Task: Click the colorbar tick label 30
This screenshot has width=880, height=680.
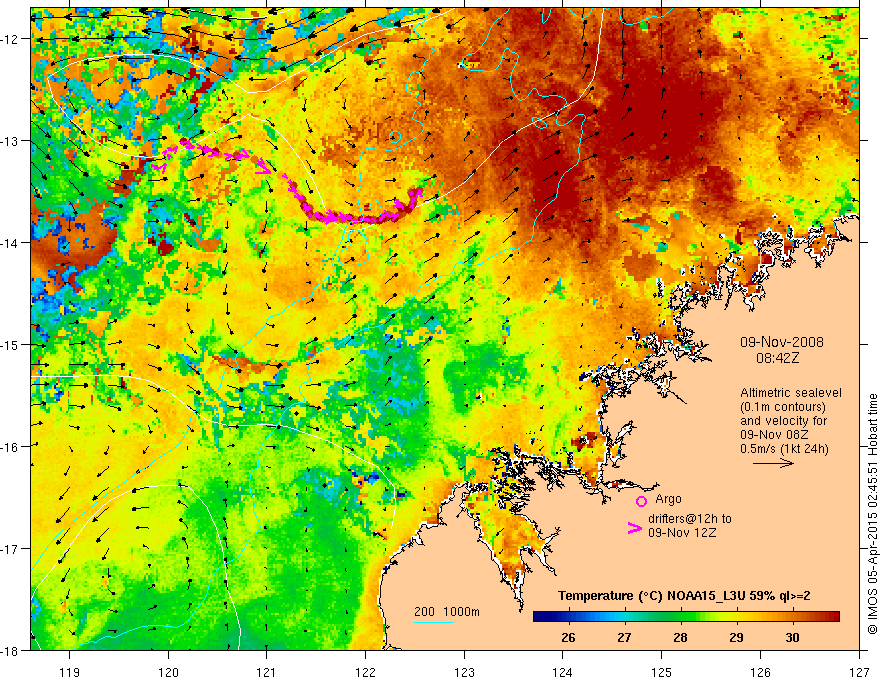Action: coord(792,638)
